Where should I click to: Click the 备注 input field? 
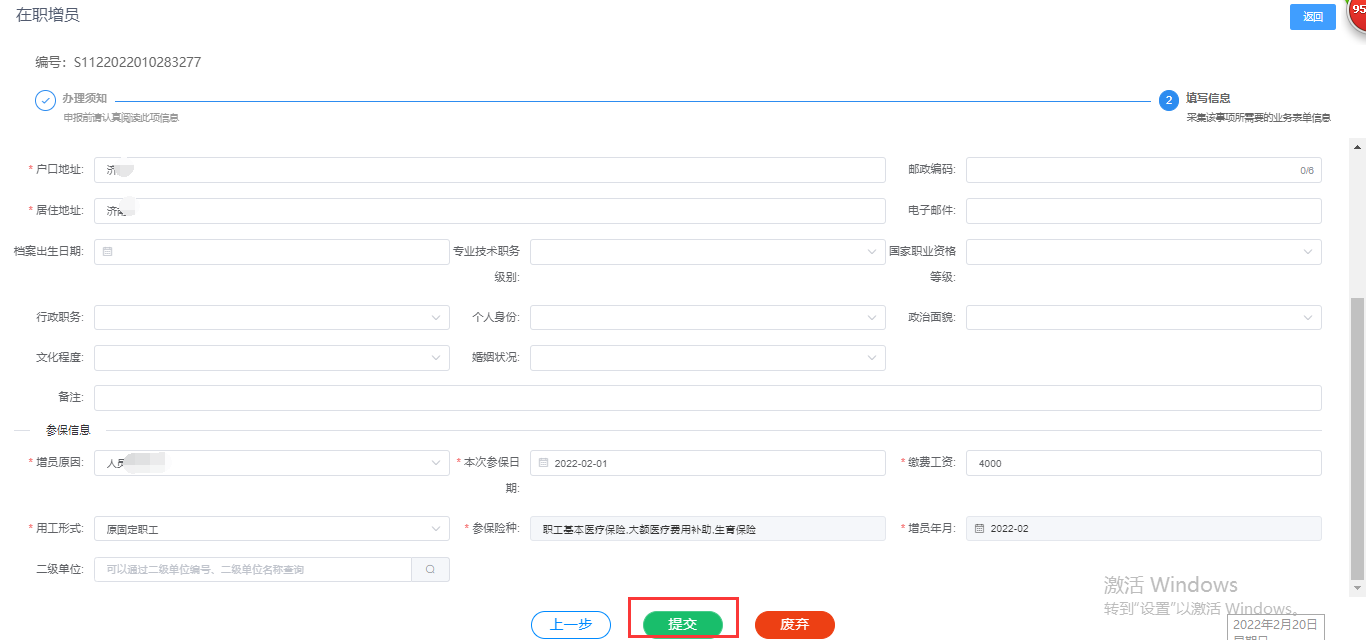tap(708, 398)
